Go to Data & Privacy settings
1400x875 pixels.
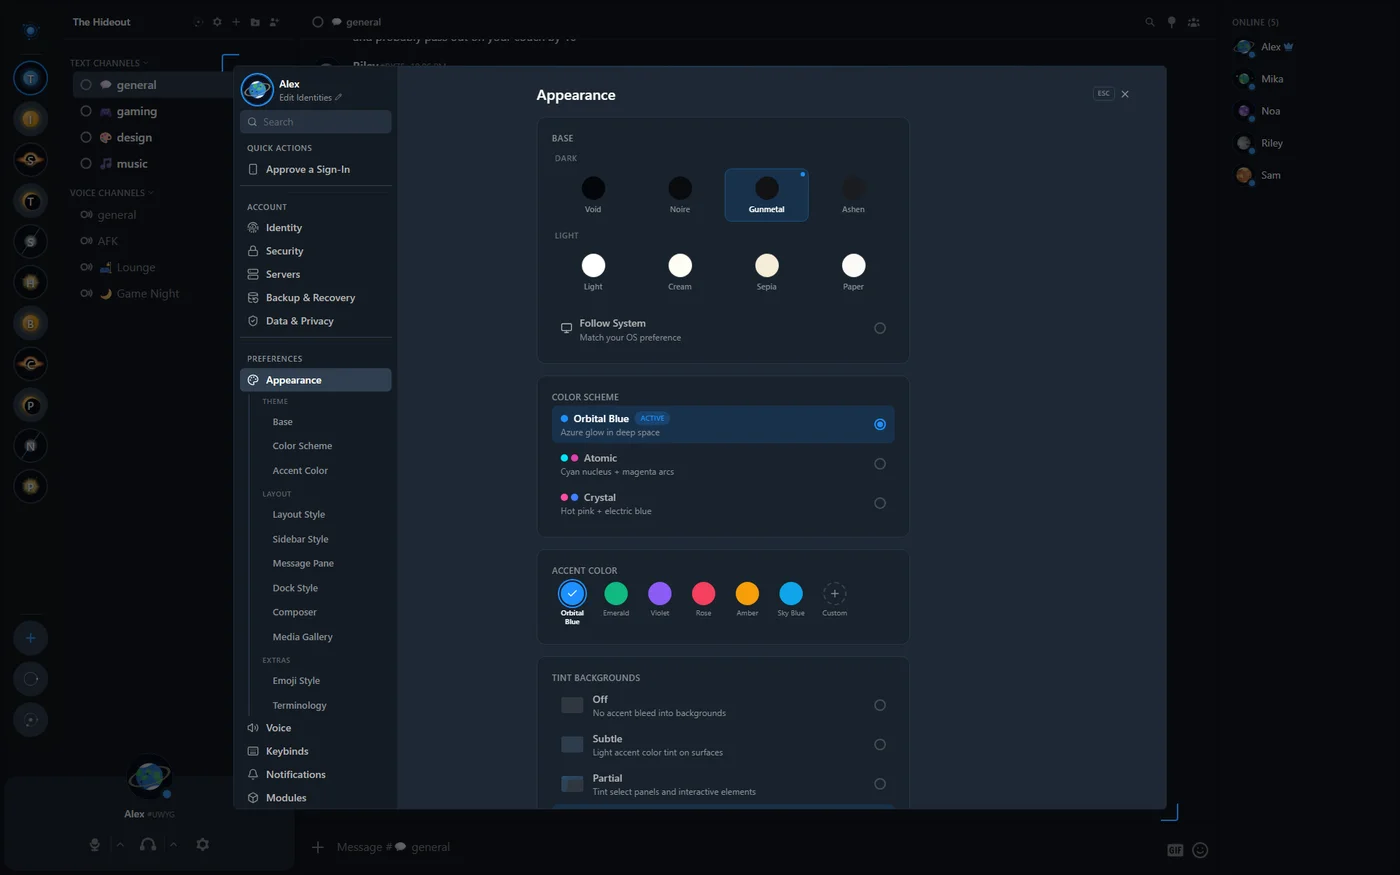(316, 321)
